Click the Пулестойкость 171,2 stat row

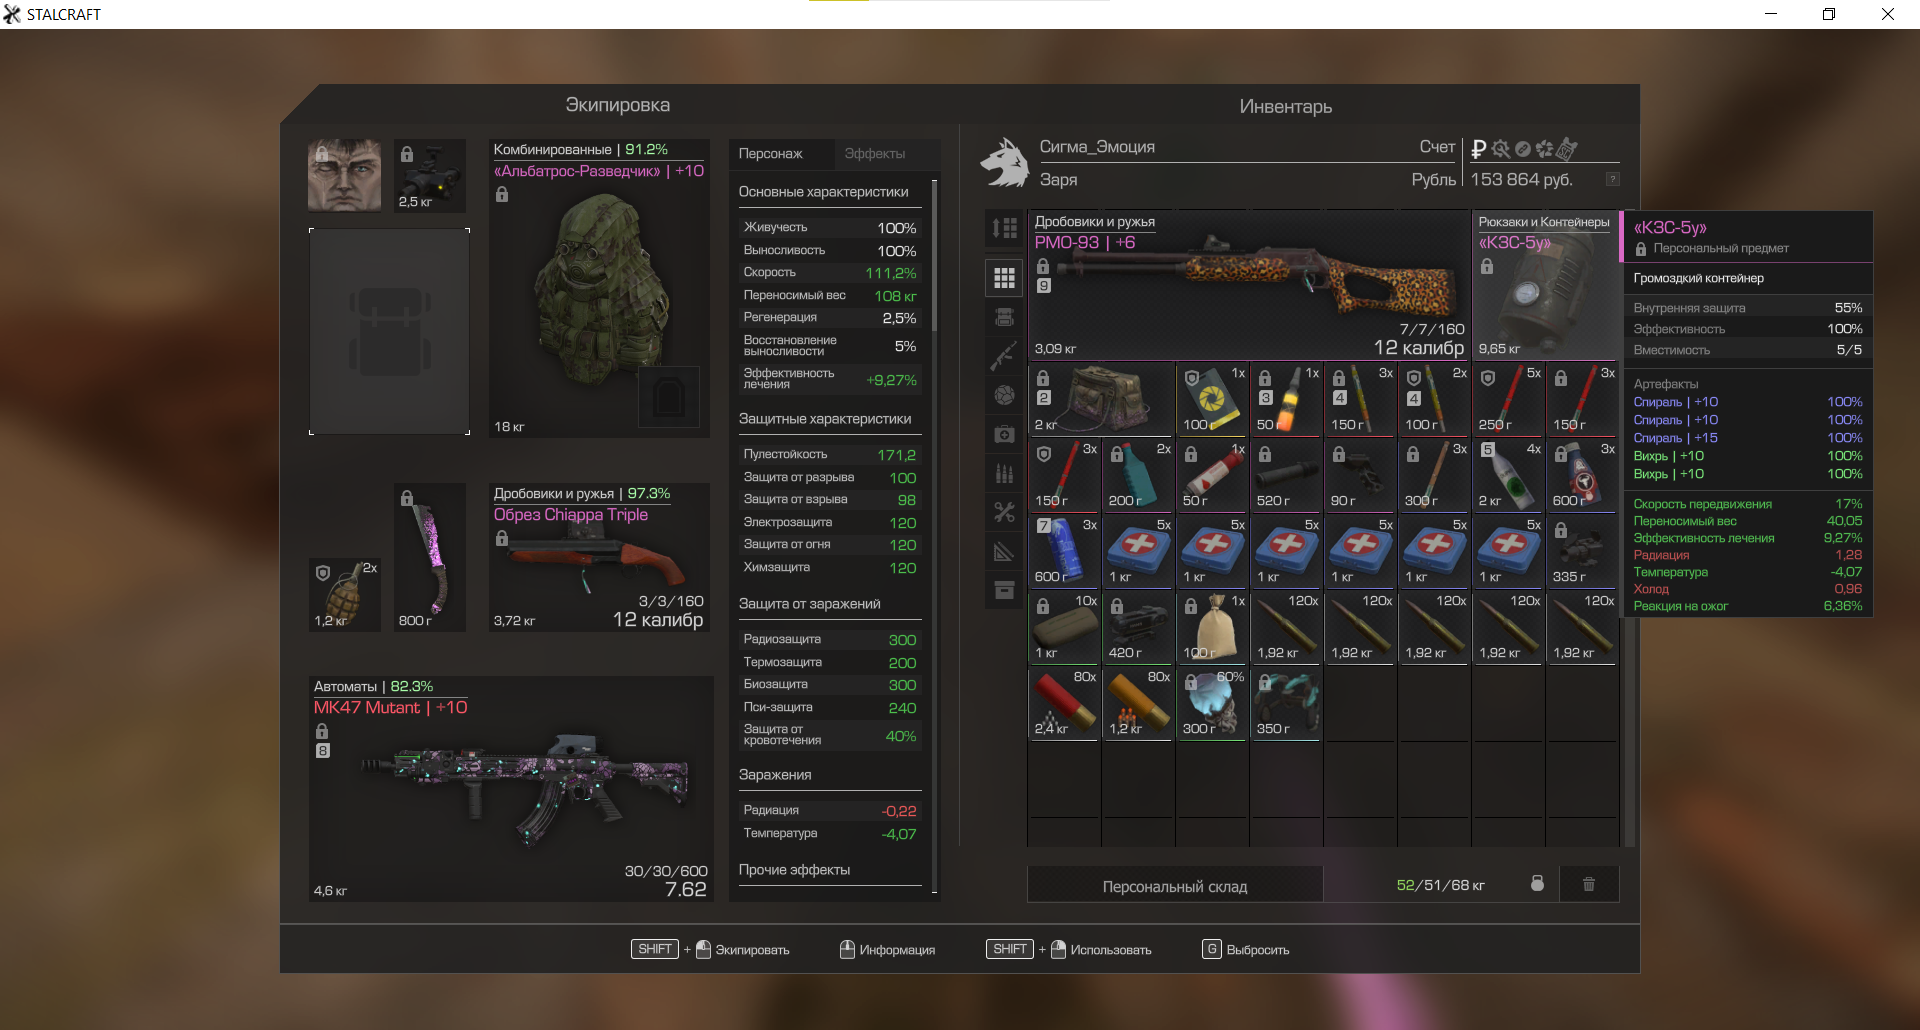coord(829,454)
